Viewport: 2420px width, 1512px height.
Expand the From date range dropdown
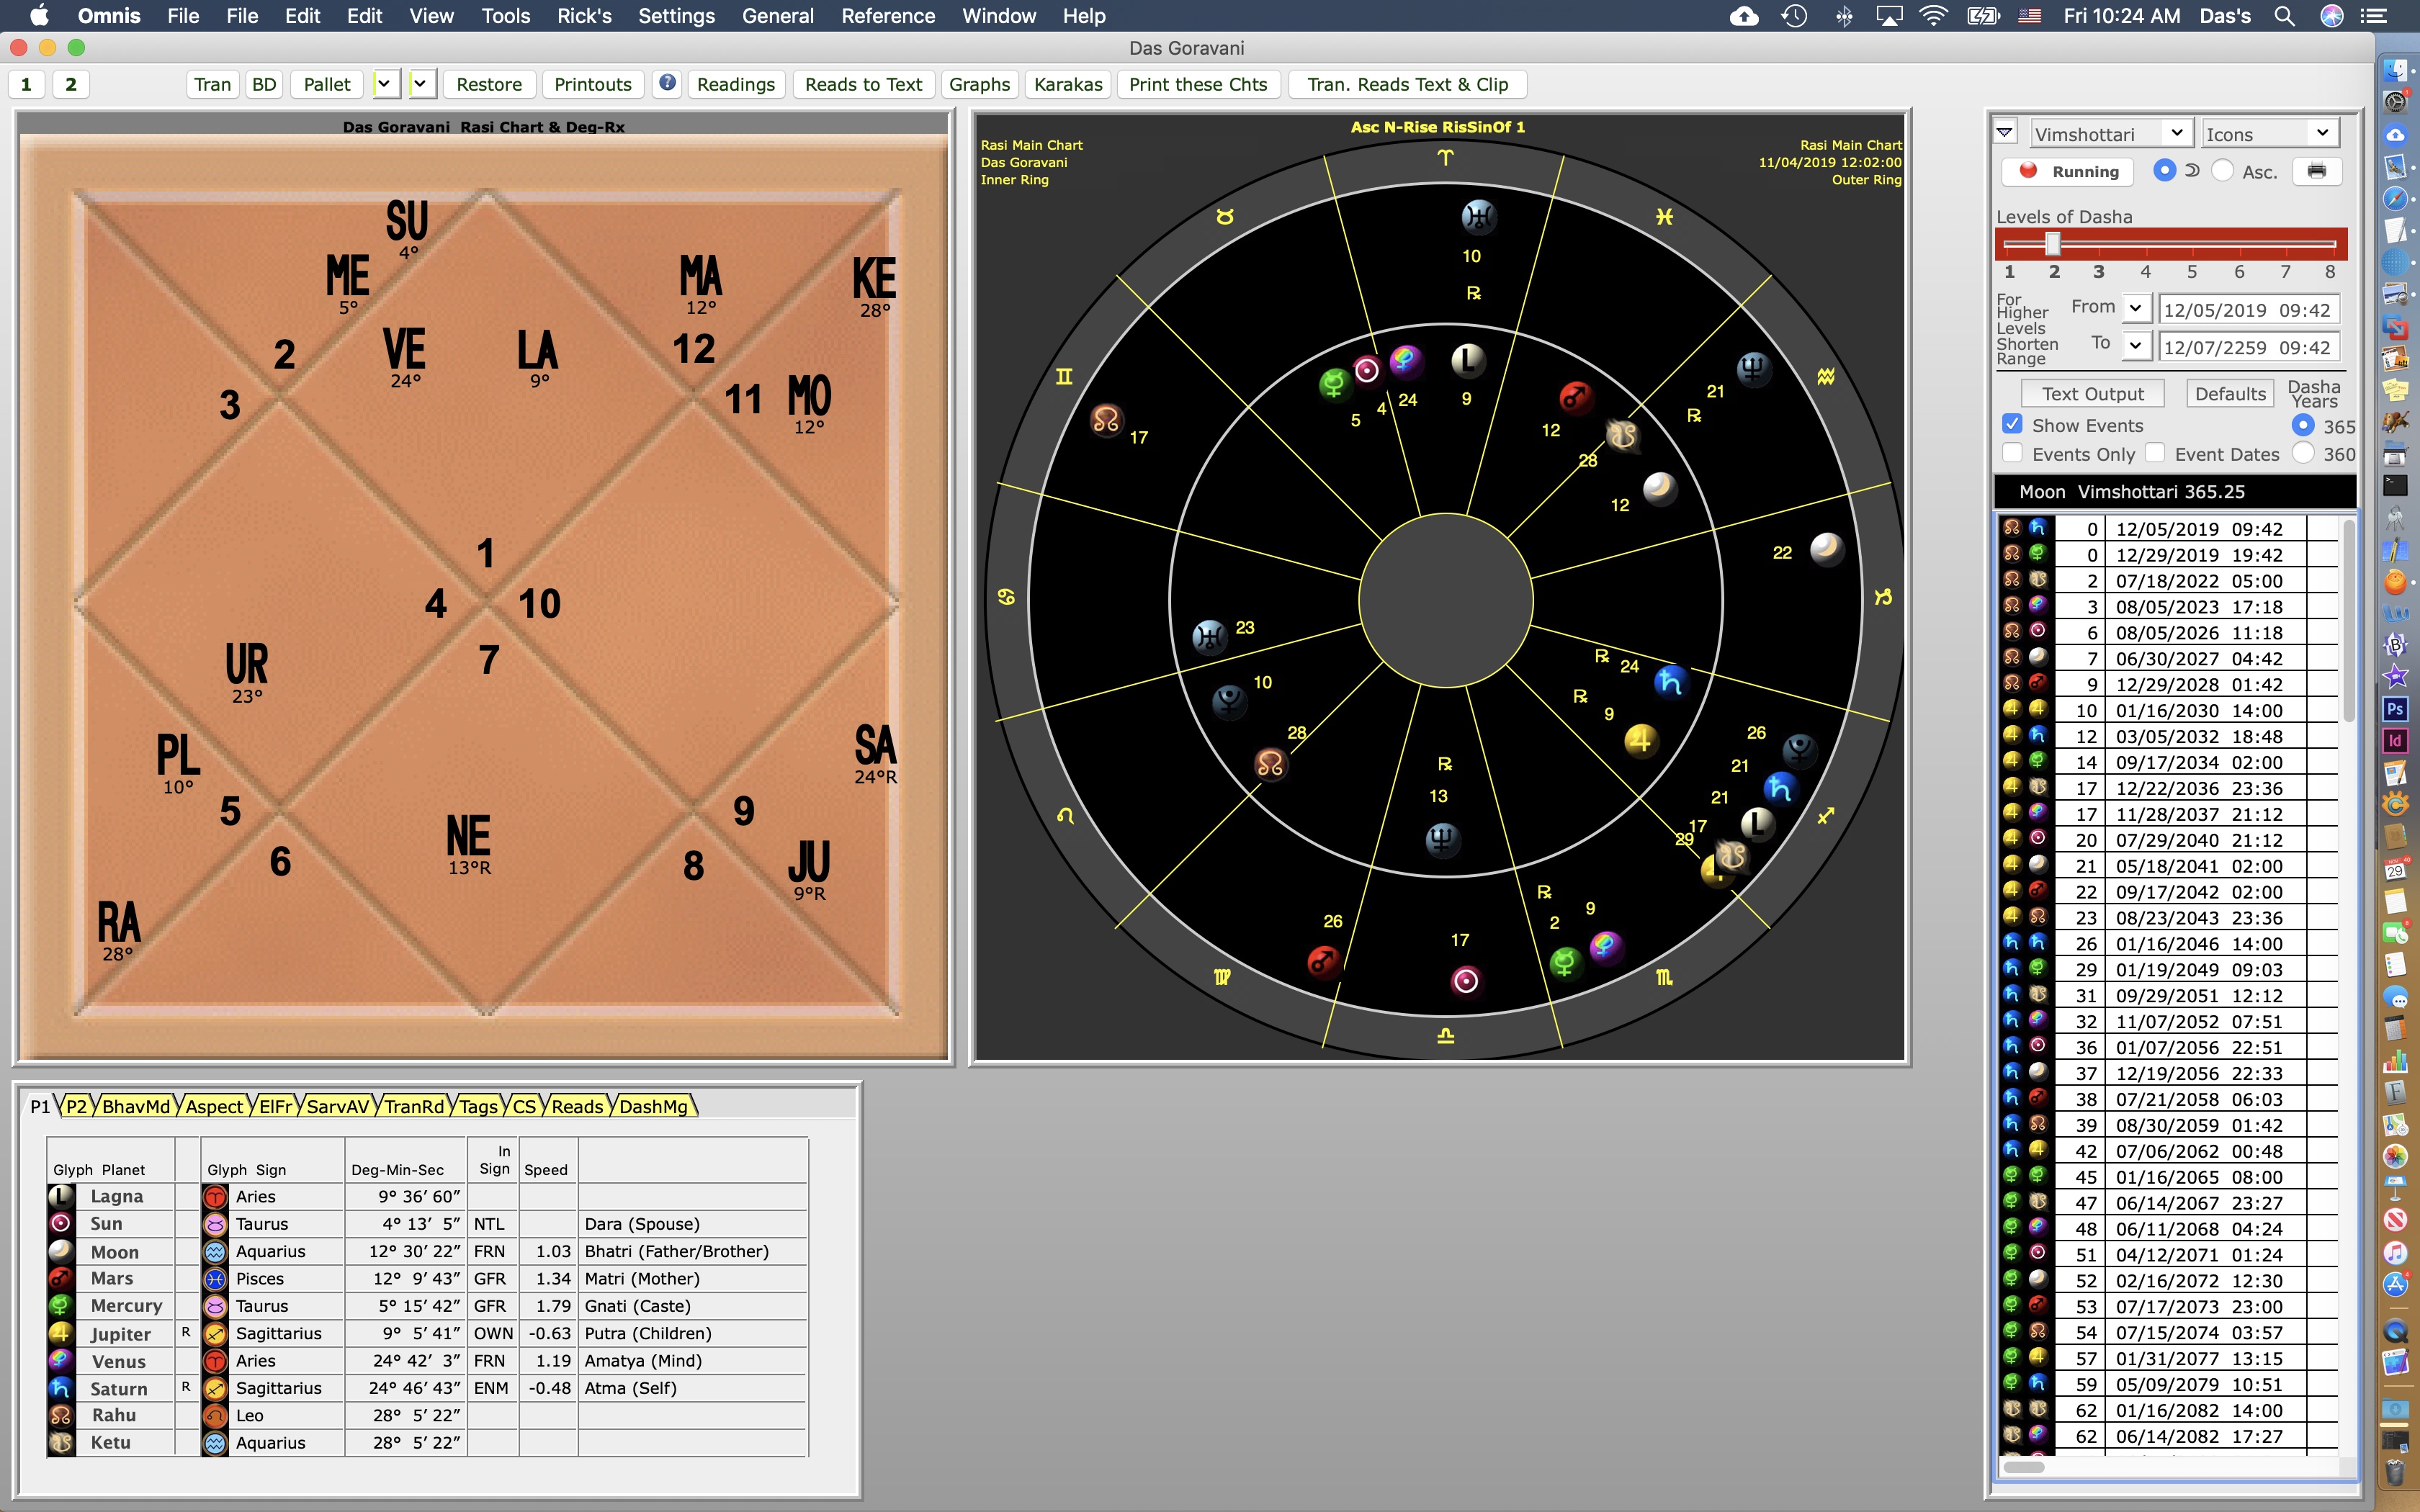[2136, 309]
